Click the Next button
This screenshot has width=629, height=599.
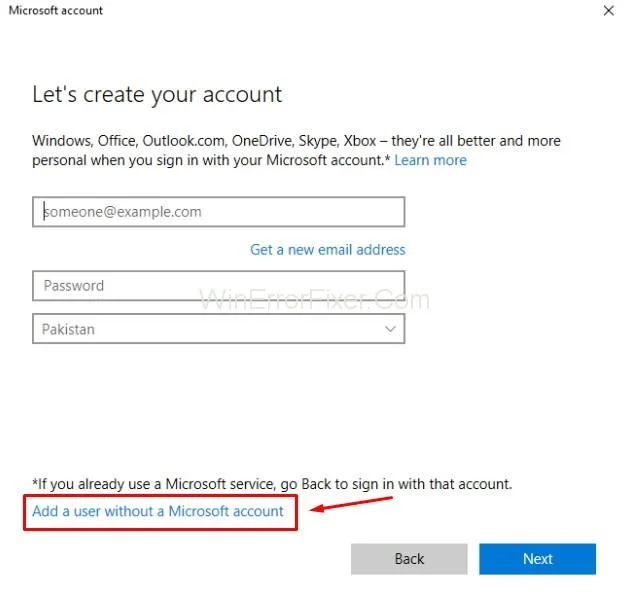(538, 559)
